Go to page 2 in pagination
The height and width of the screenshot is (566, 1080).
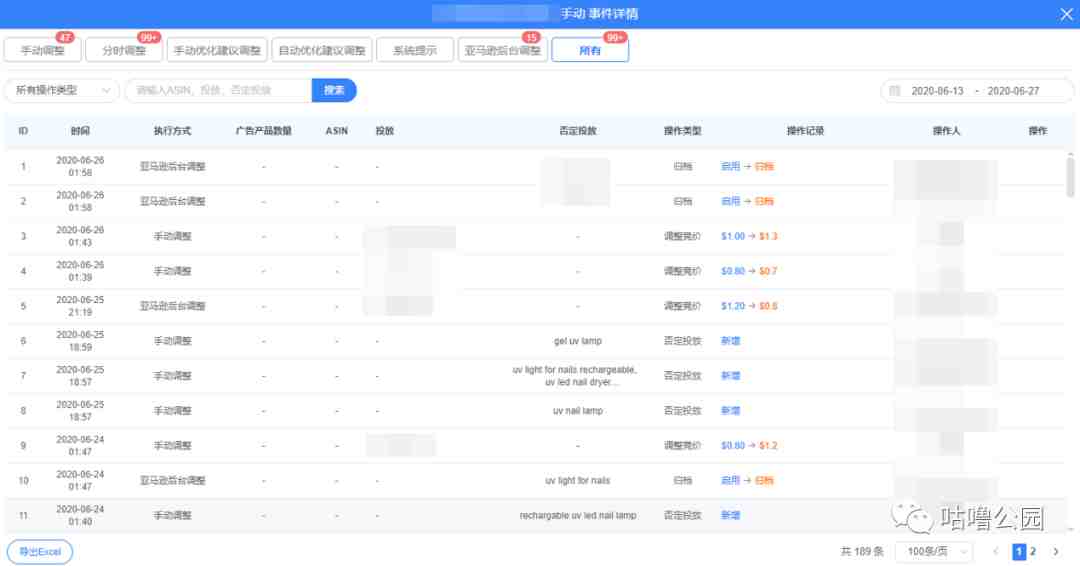pos(1033,552)
